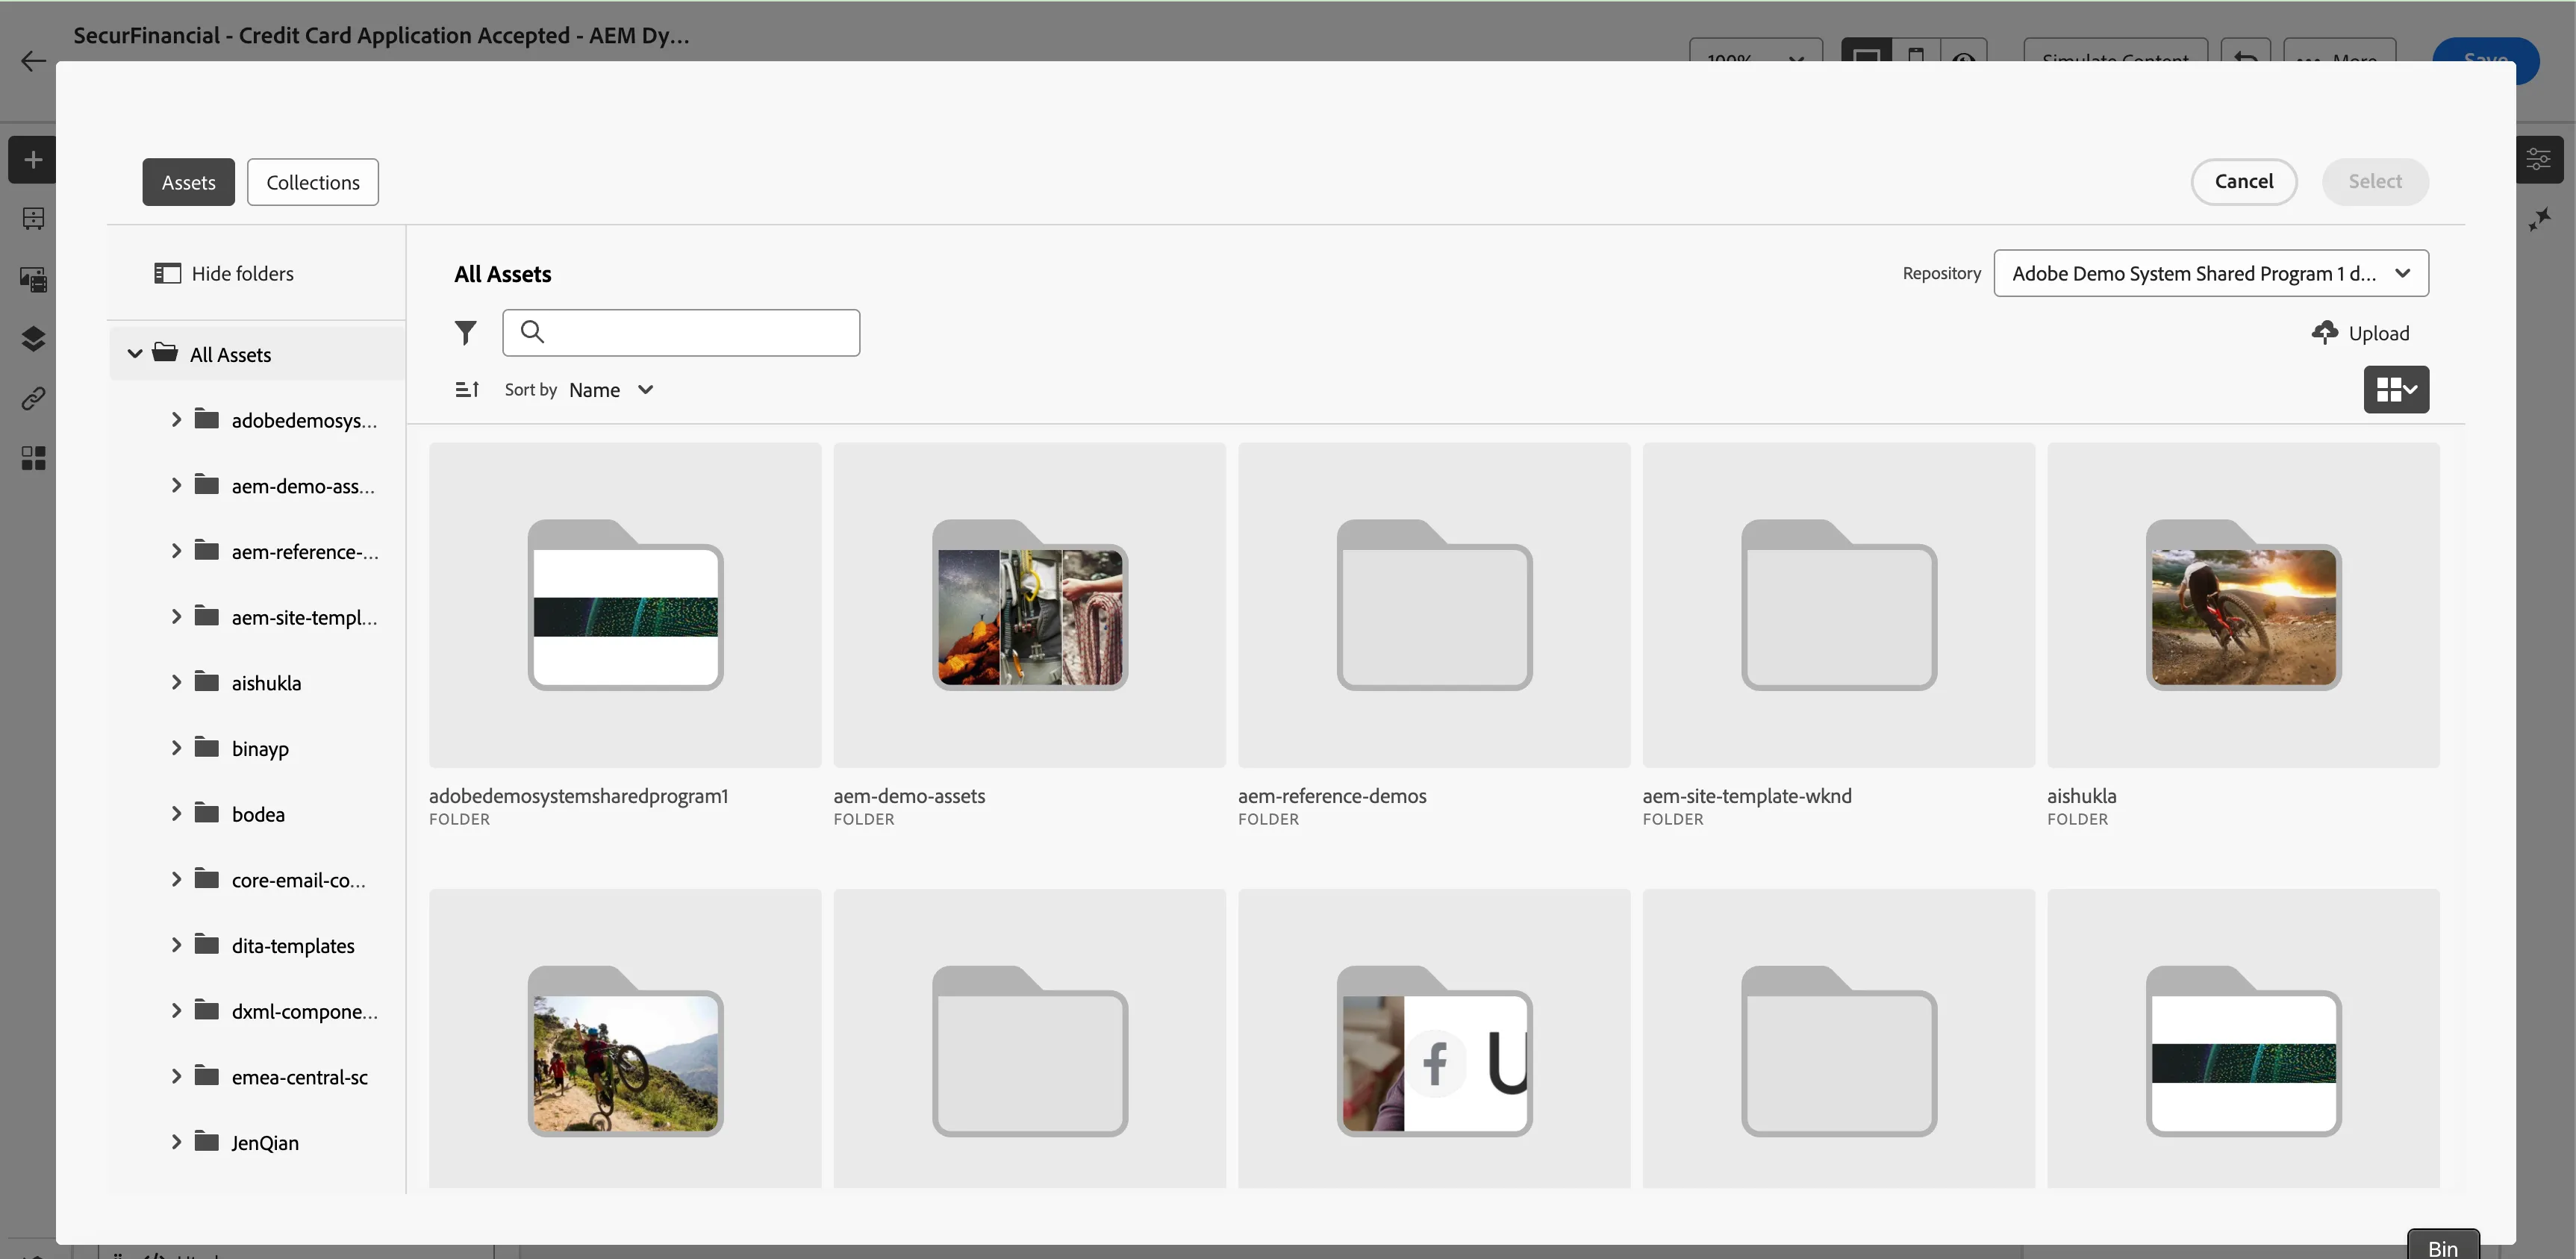
Task: Open aishukla folder thumbnail in grid
Action: tap(2243, 605)
